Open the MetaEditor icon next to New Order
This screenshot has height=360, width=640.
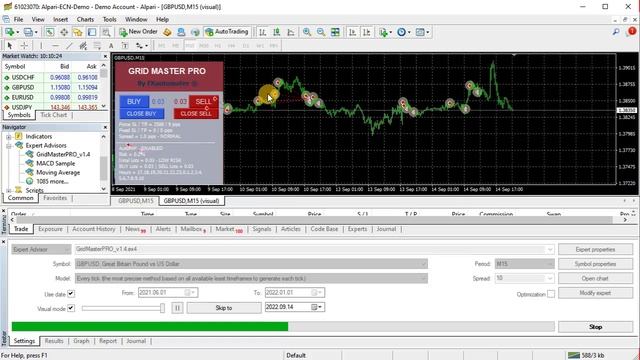tap(167, 32)
